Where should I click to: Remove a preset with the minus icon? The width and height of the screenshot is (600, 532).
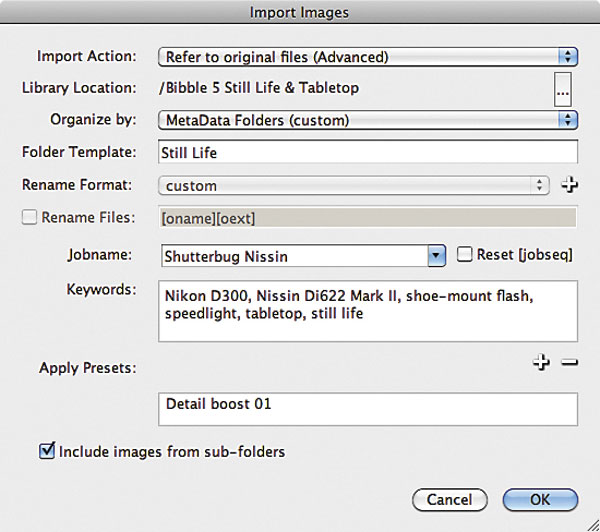(569, 362)
